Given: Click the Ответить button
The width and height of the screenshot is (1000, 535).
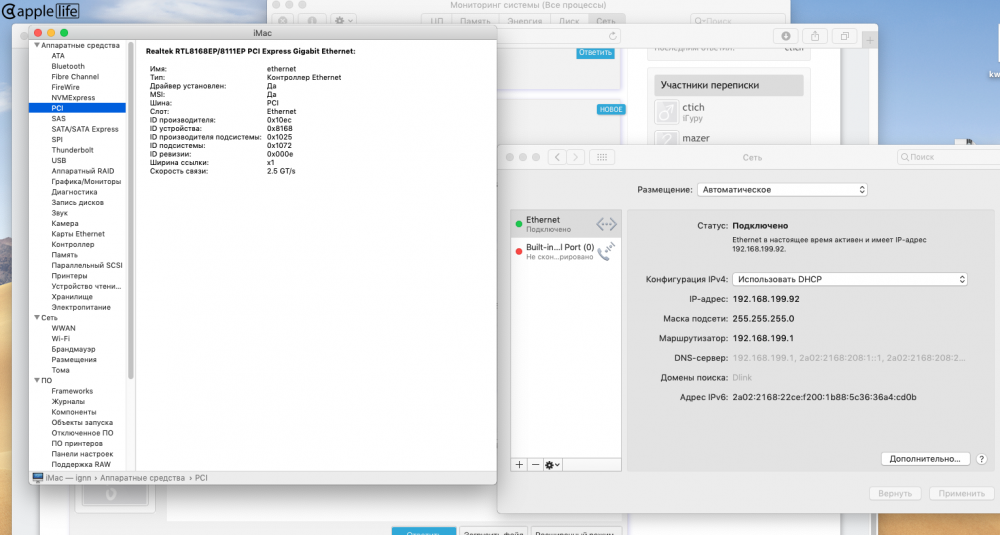Looking at the screenshot, I should [595, 52].
